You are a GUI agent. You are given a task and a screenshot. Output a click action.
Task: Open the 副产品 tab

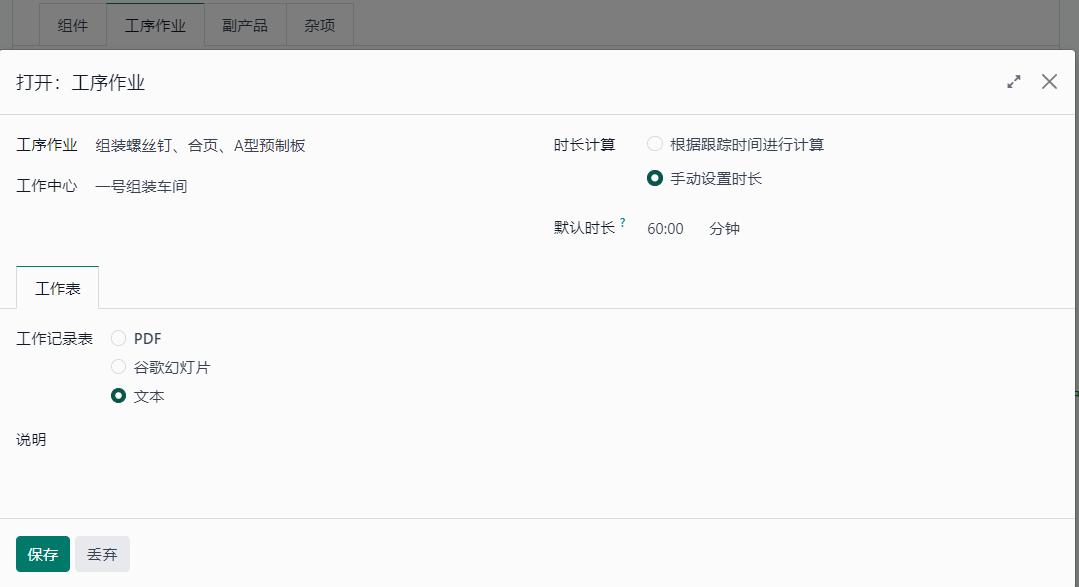coord(245,25)
